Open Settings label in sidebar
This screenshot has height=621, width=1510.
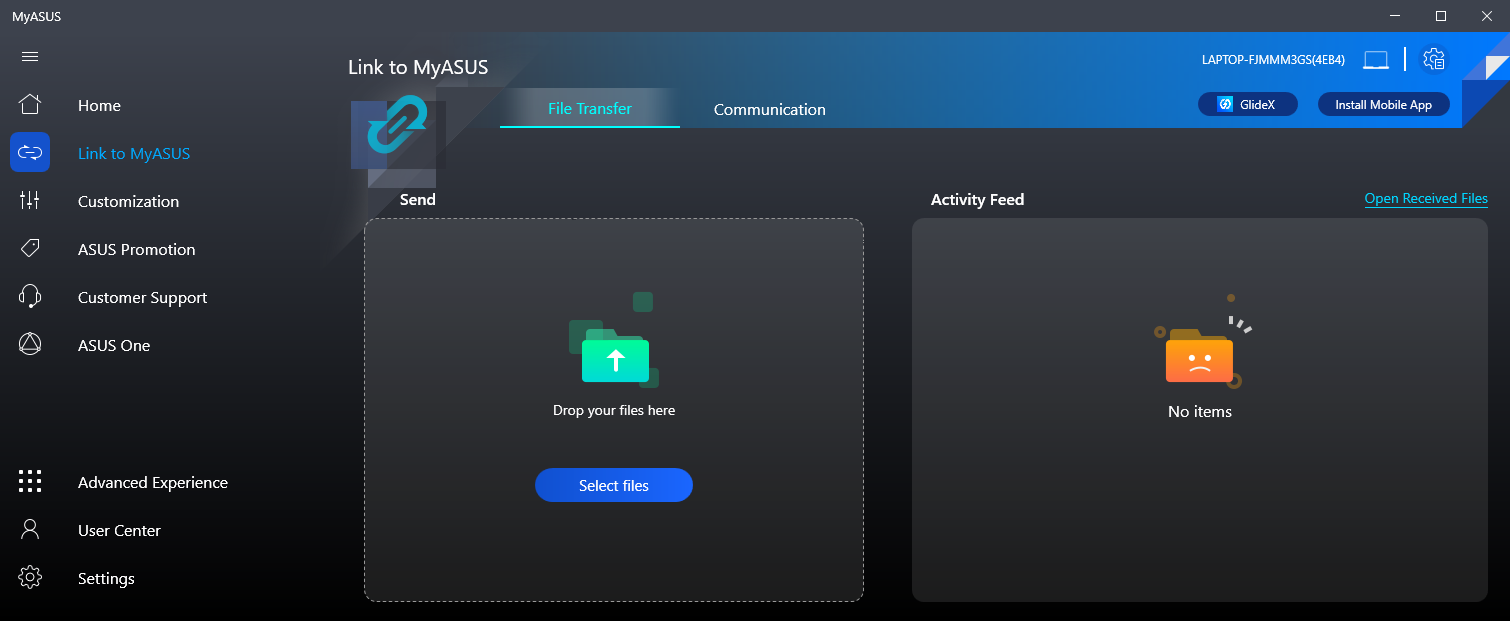[x=106, y=578]
